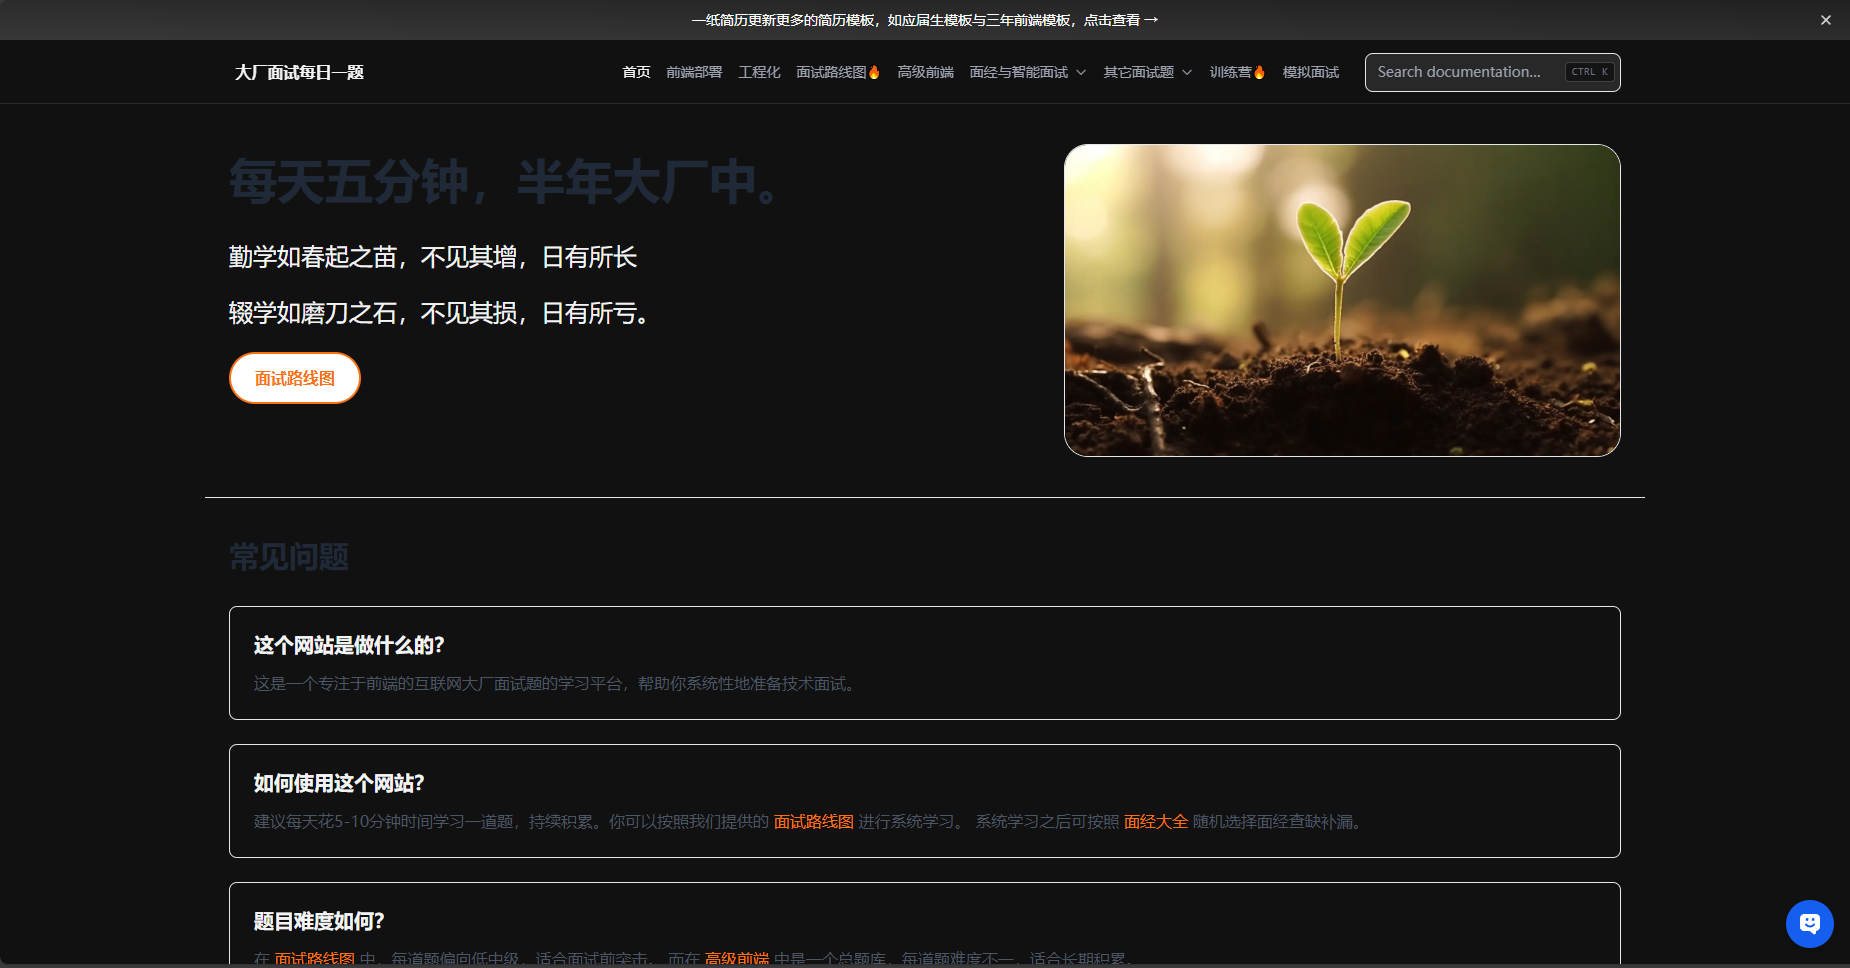Open the chat support widget icon
This screenshot has width=1850, height=968.
(1809, 923)
